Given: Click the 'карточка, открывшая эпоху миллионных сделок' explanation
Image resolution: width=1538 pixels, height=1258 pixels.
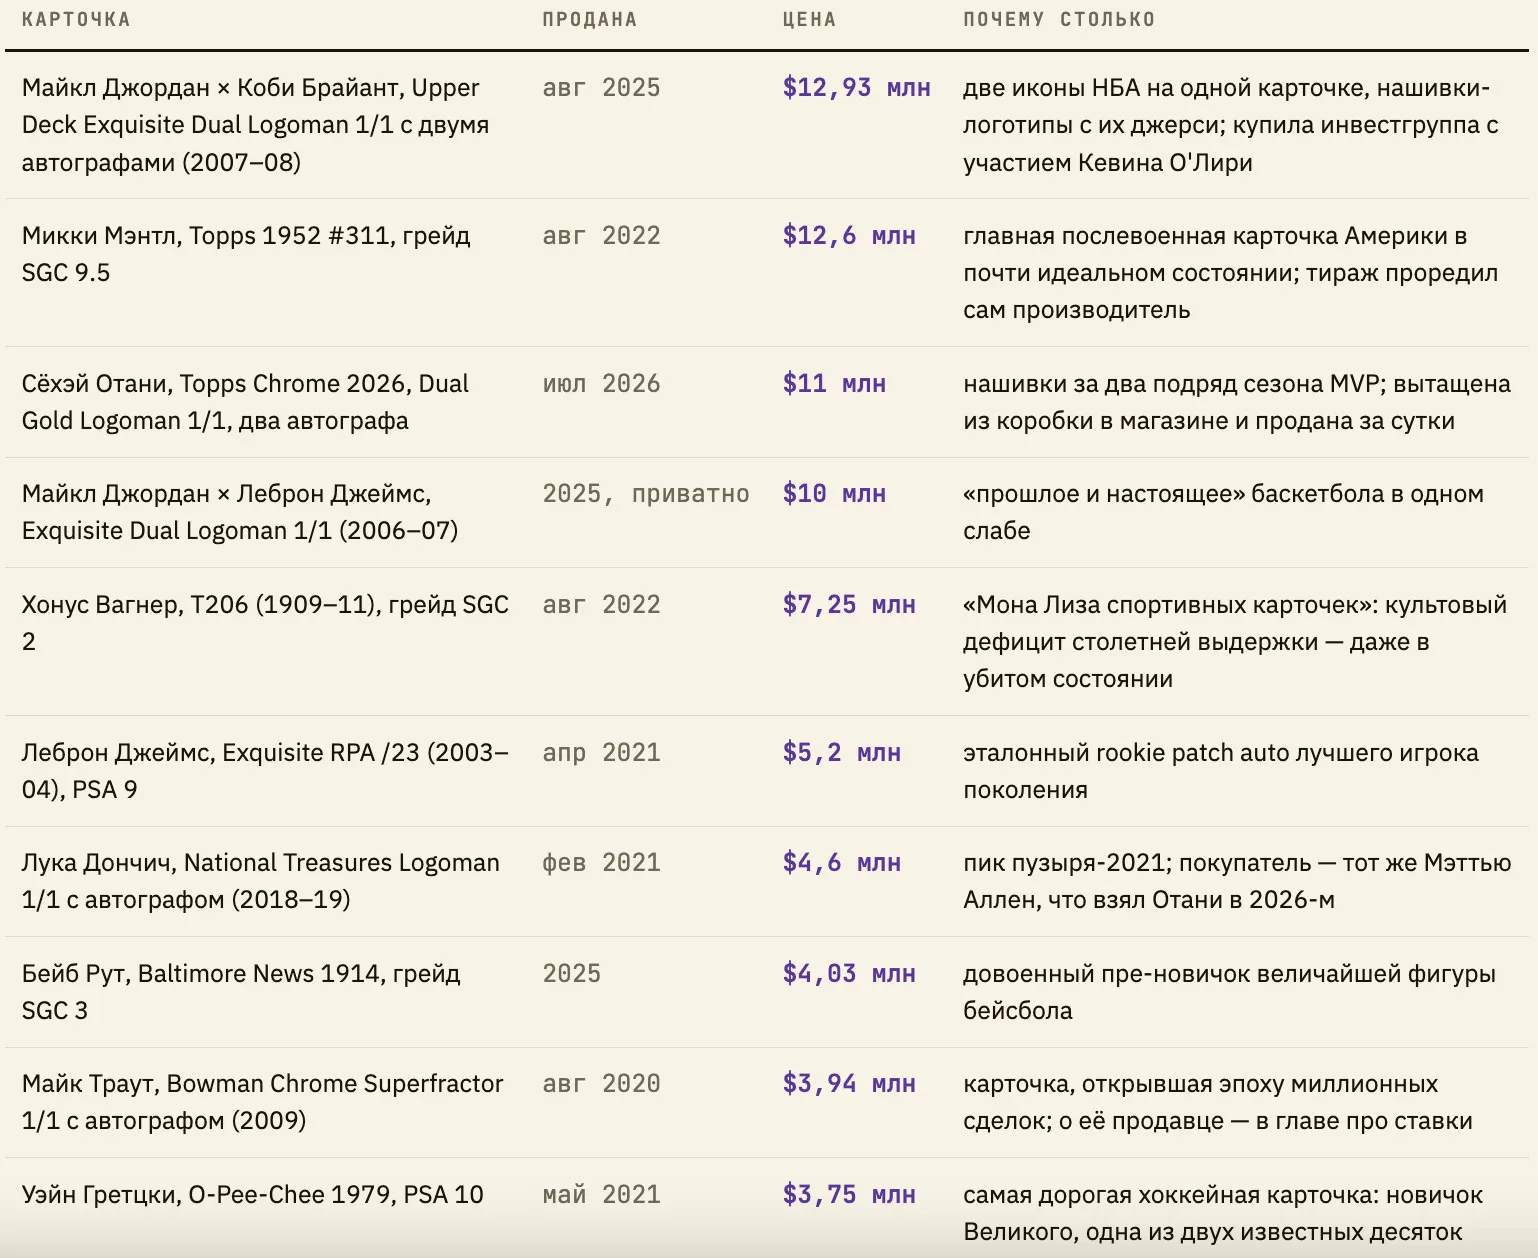Looking at the screenshot, I should click(1218, 1102).
